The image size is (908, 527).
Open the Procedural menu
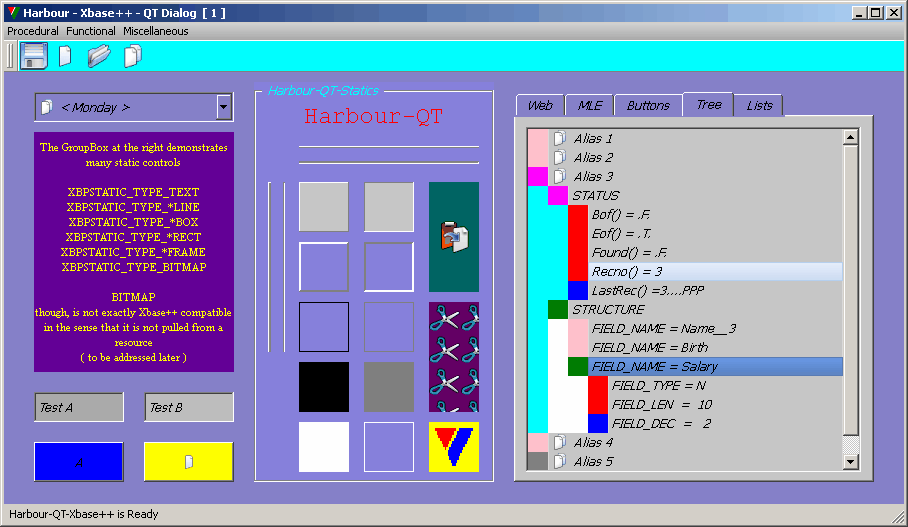(32, 31)
